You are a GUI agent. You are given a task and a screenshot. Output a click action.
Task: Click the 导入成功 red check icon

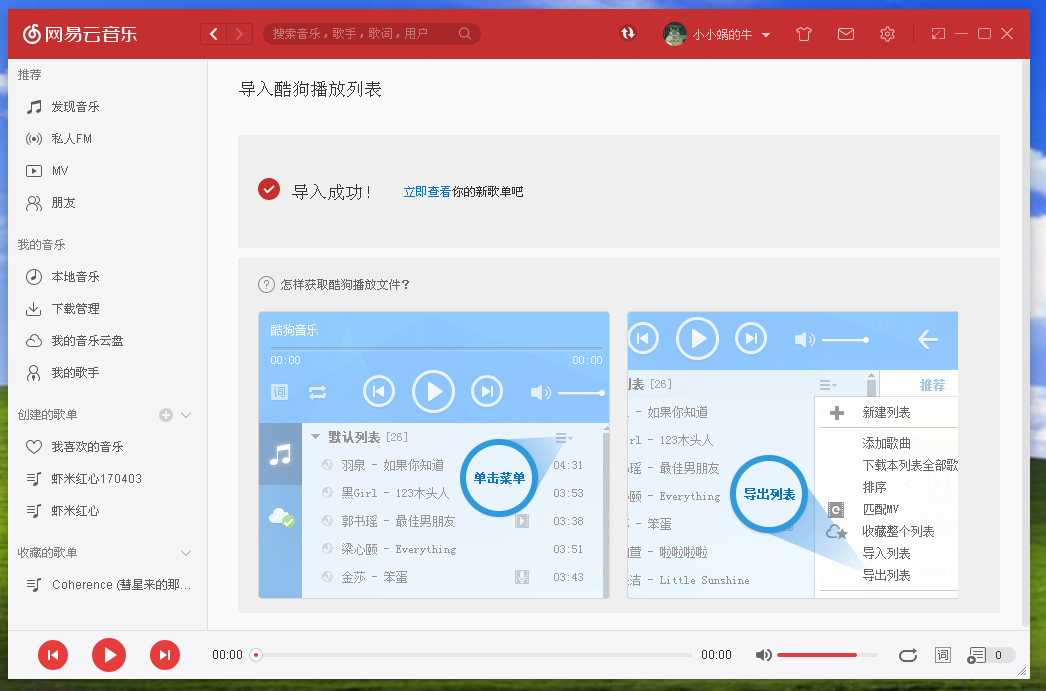tap(269, 189)
